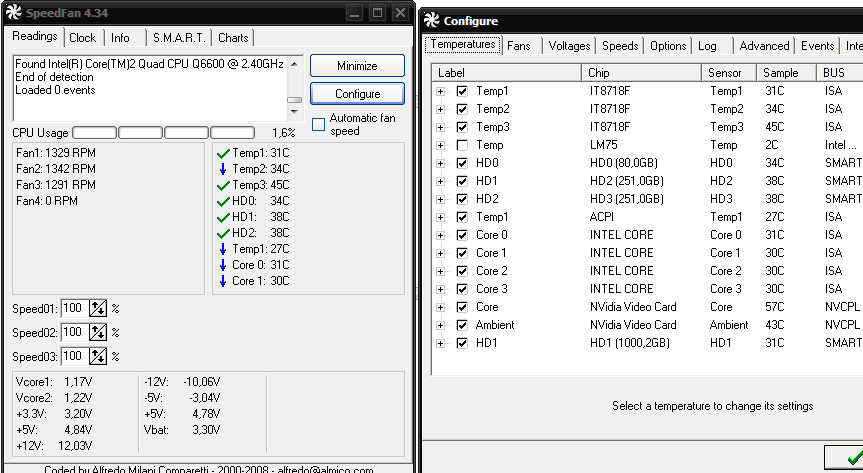The width and height of the screenshot is (863, 473).
Task: Click the Speed02 percentage input field
Action: pyautogui.click(x=74, y=332)
